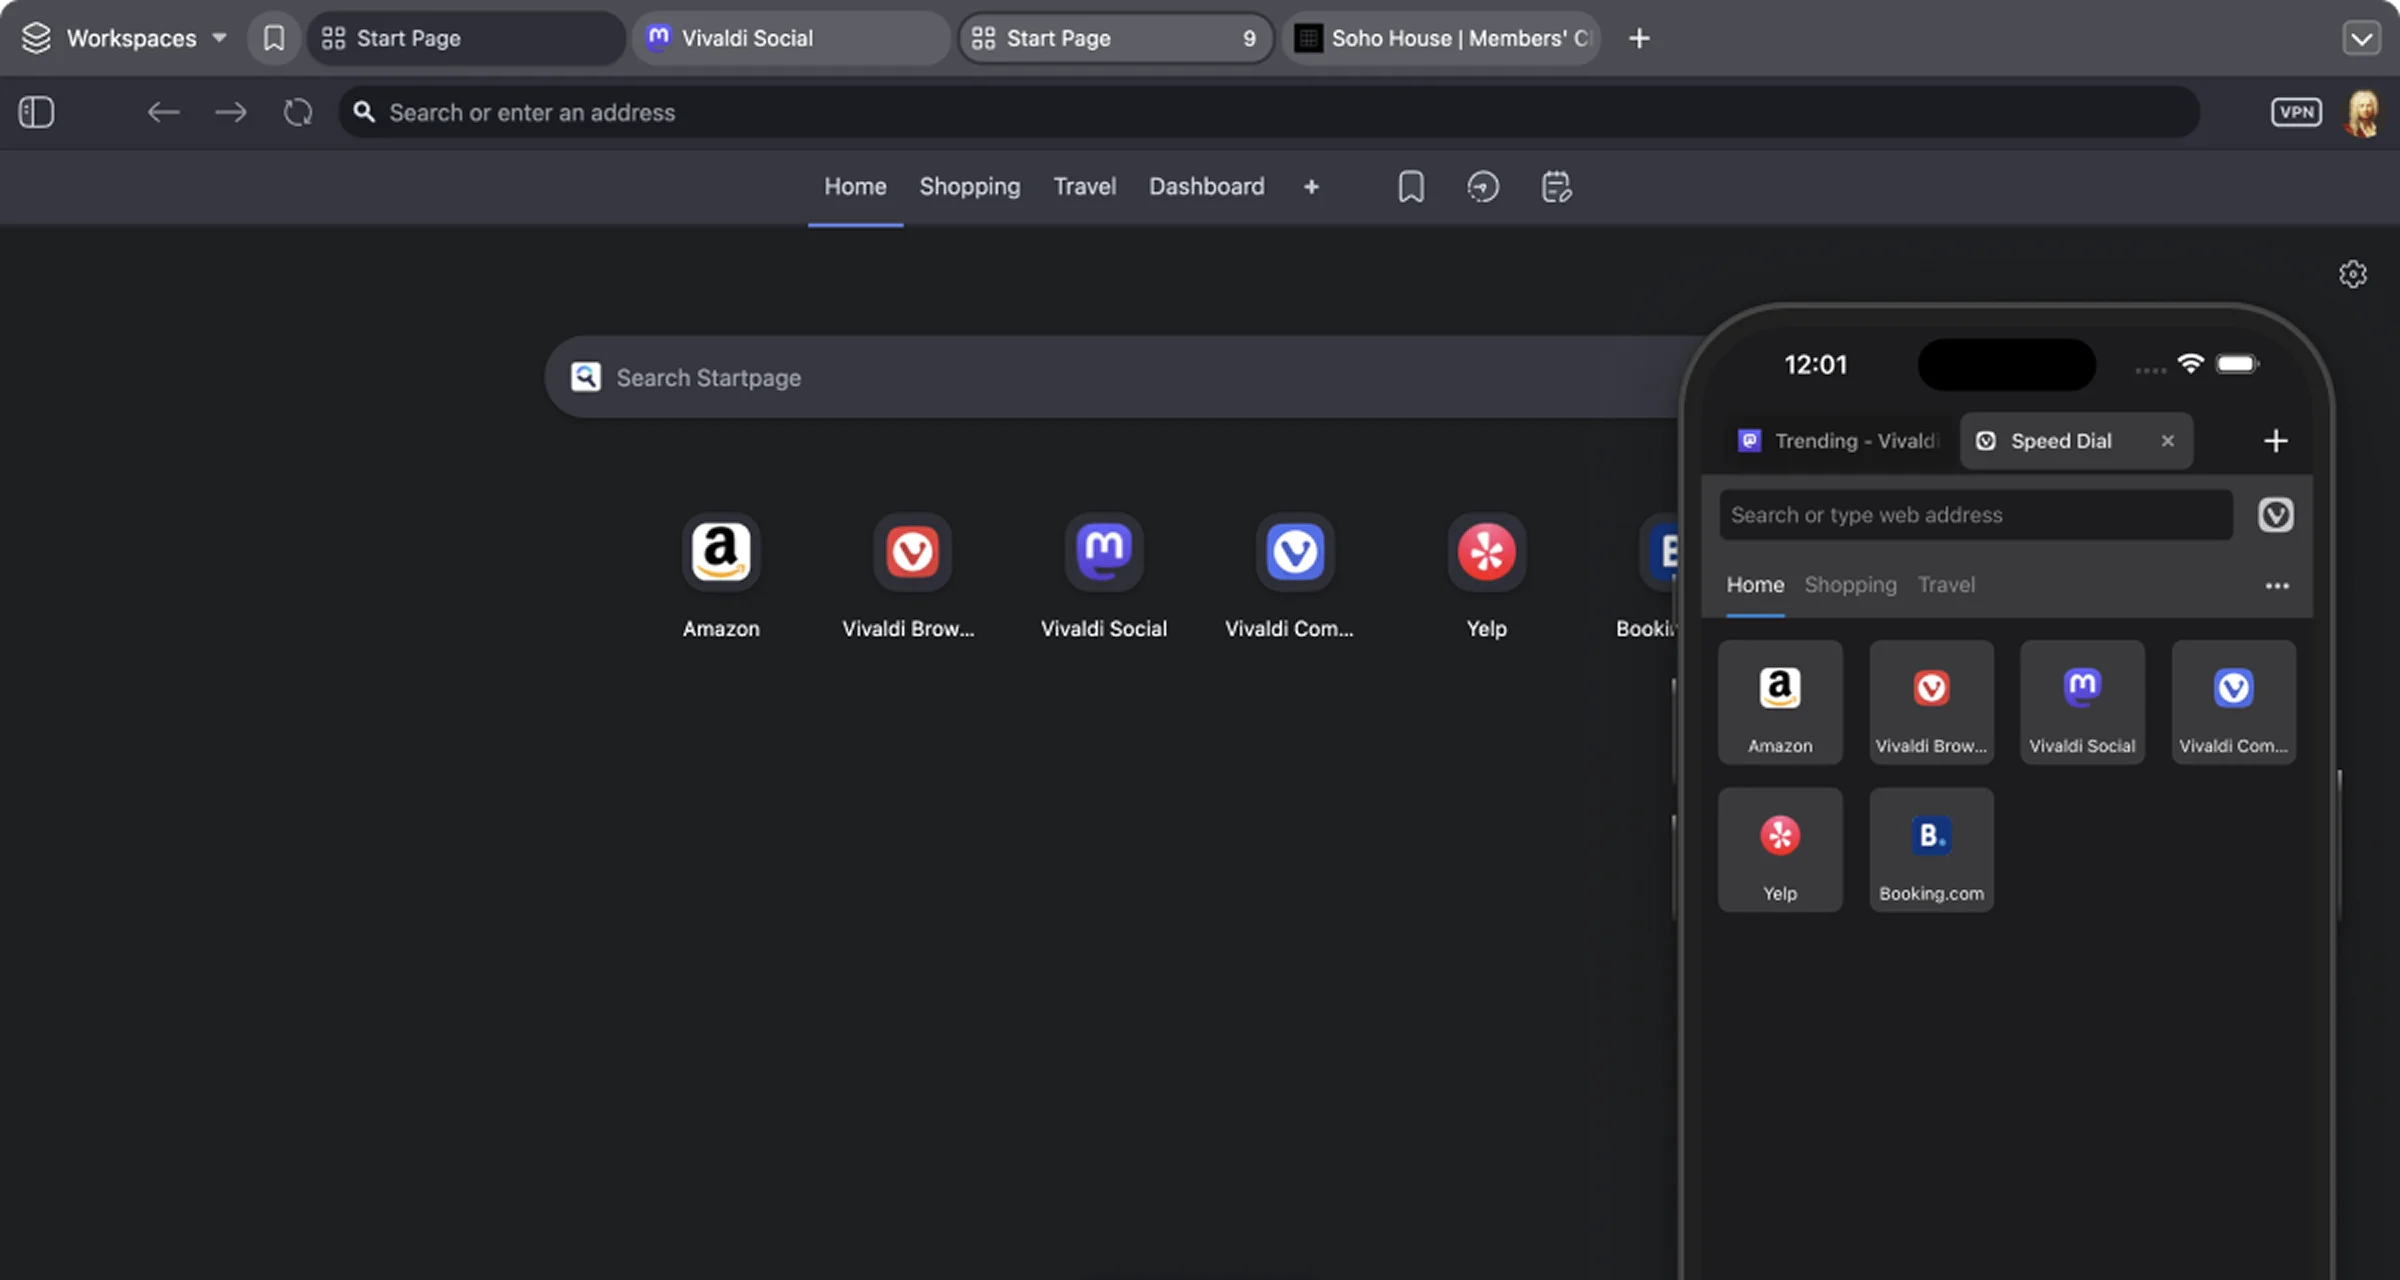The height and width of the screenshot is (1280, 2400).
Task: Click the Vivaldi shield icon in phone address bar
Action: 2275,515
